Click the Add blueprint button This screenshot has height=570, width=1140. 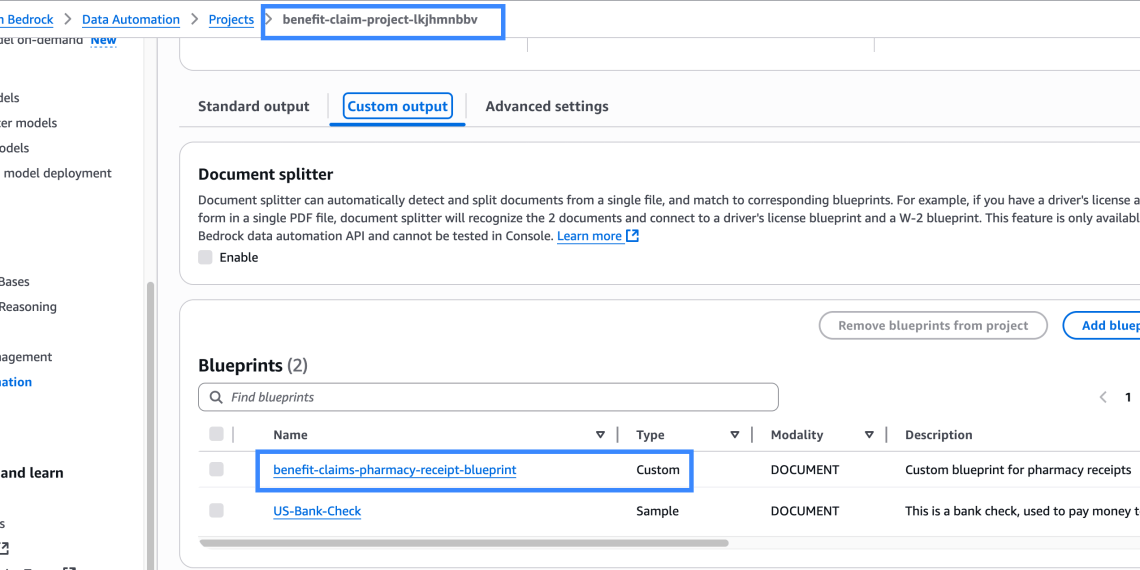coord(1108,325)
